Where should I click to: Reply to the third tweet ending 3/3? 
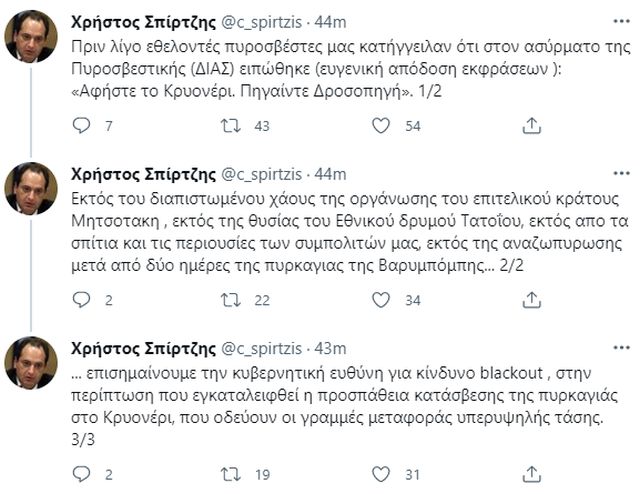tap(84, 473)
